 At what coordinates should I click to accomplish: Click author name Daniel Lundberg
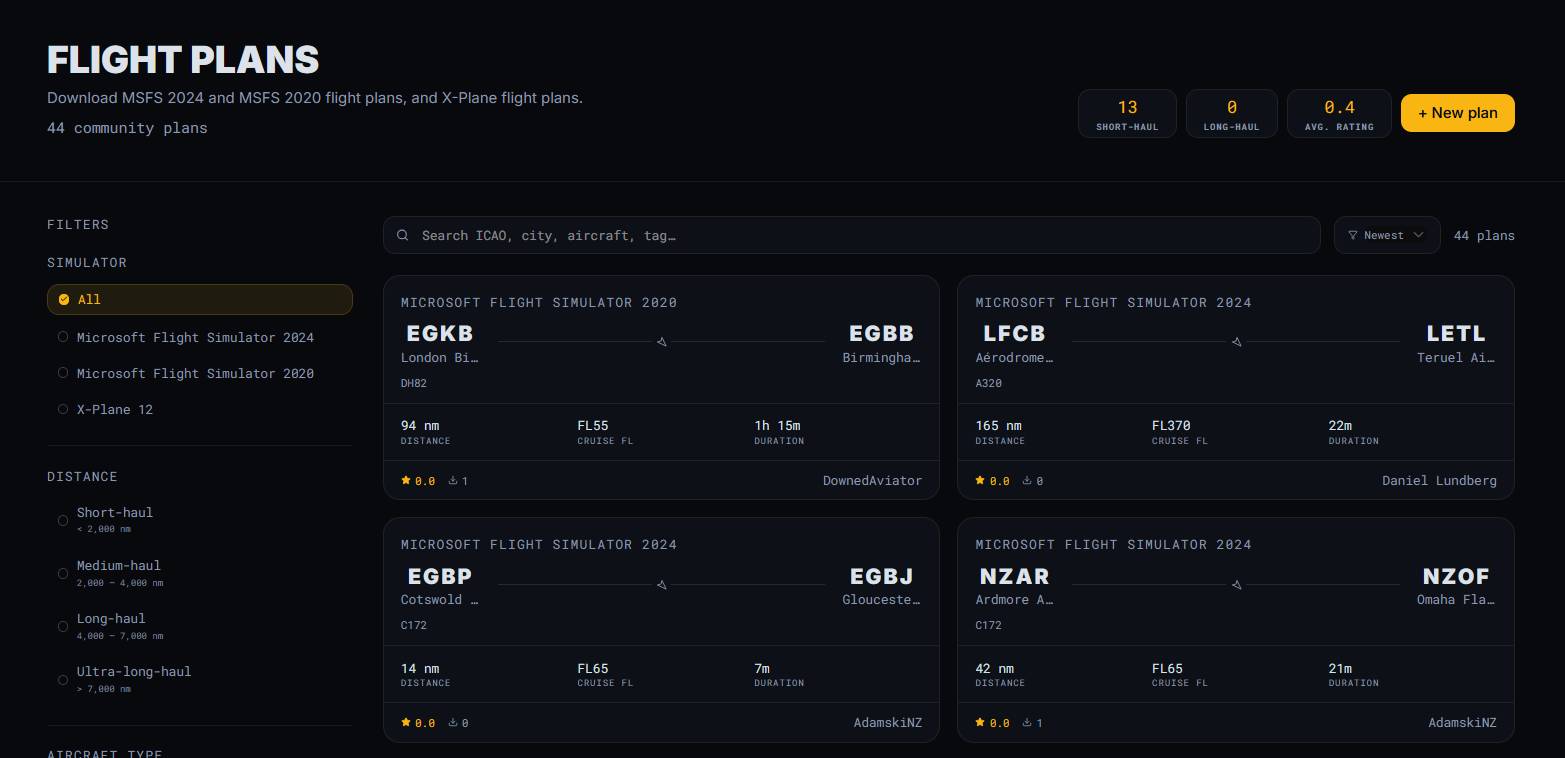1439,480
